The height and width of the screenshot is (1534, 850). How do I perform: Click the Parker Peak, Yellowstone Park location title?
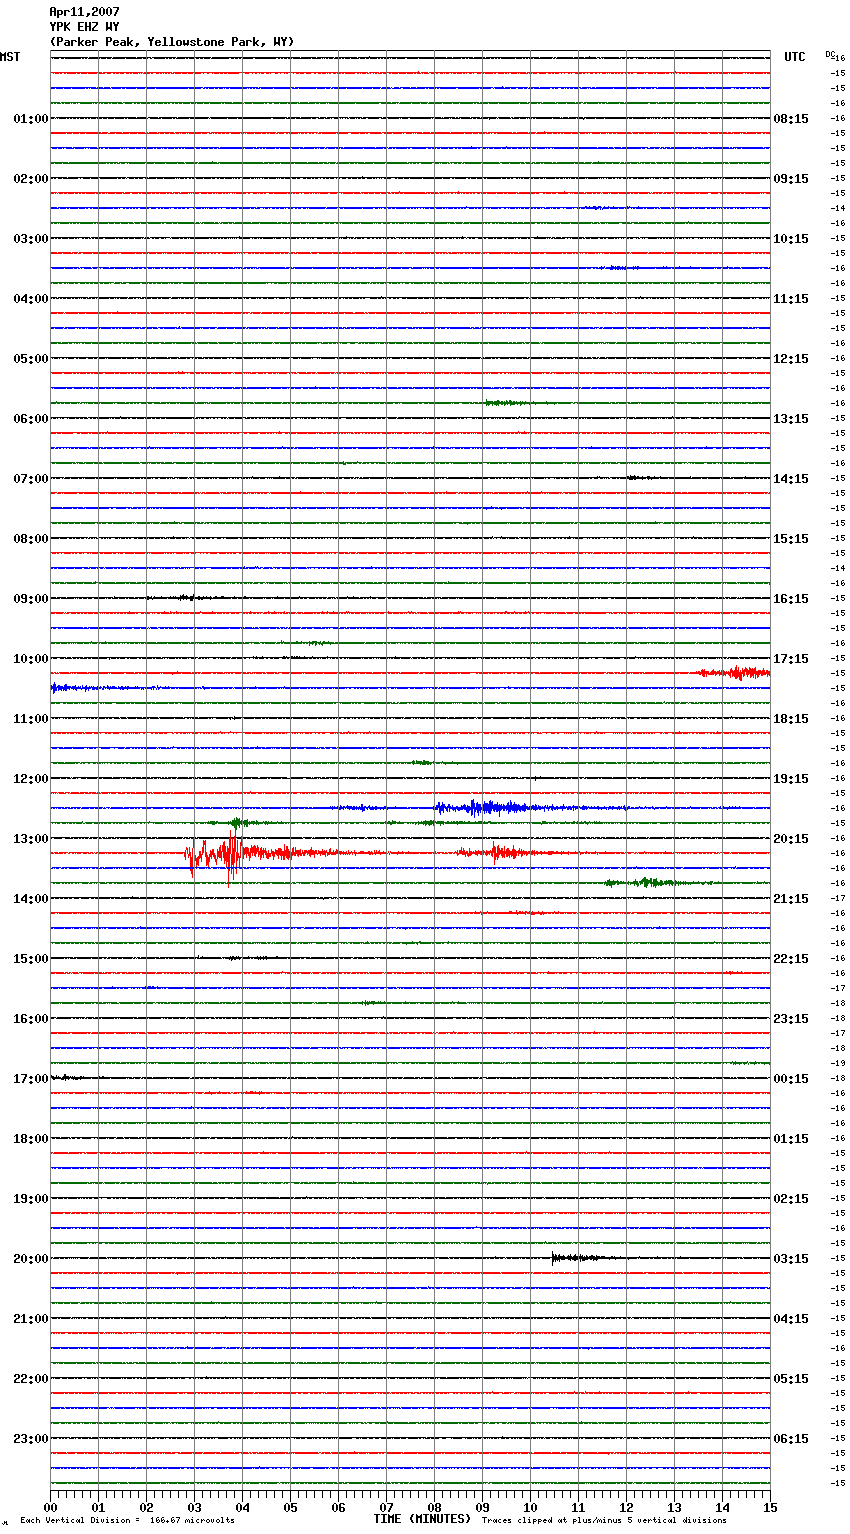[172, 42]
